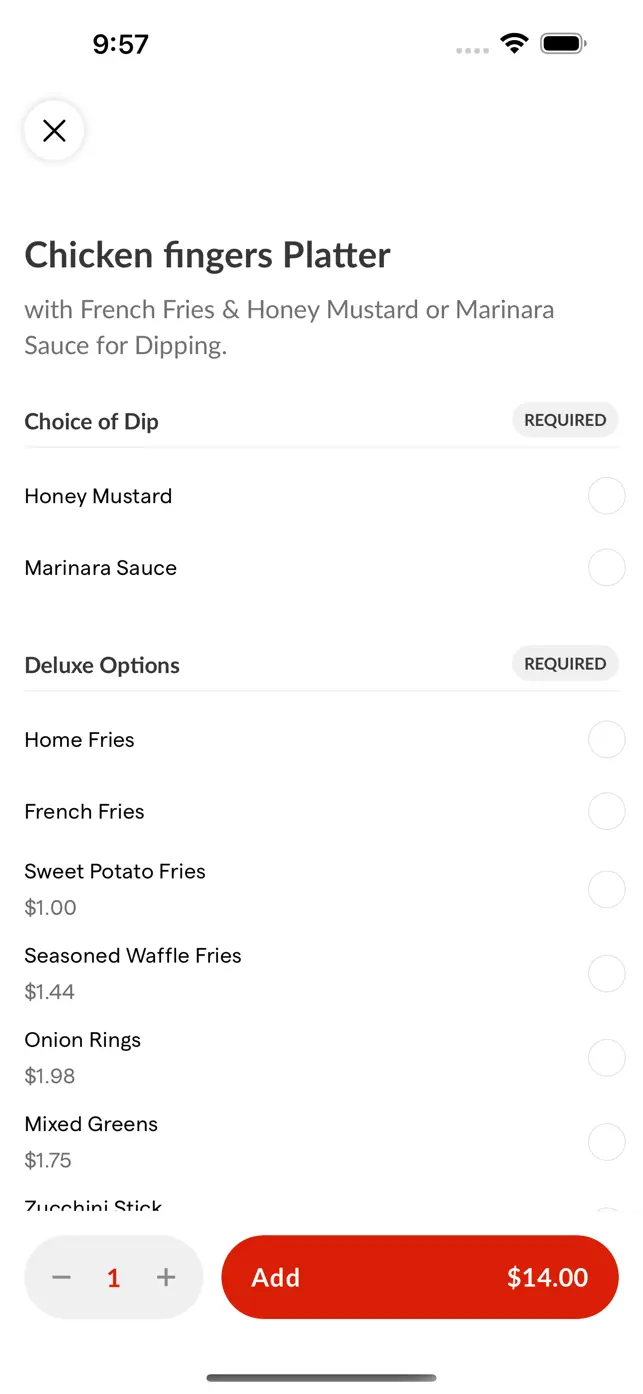Select Onion Rings for $1.98

point(607,1057)
